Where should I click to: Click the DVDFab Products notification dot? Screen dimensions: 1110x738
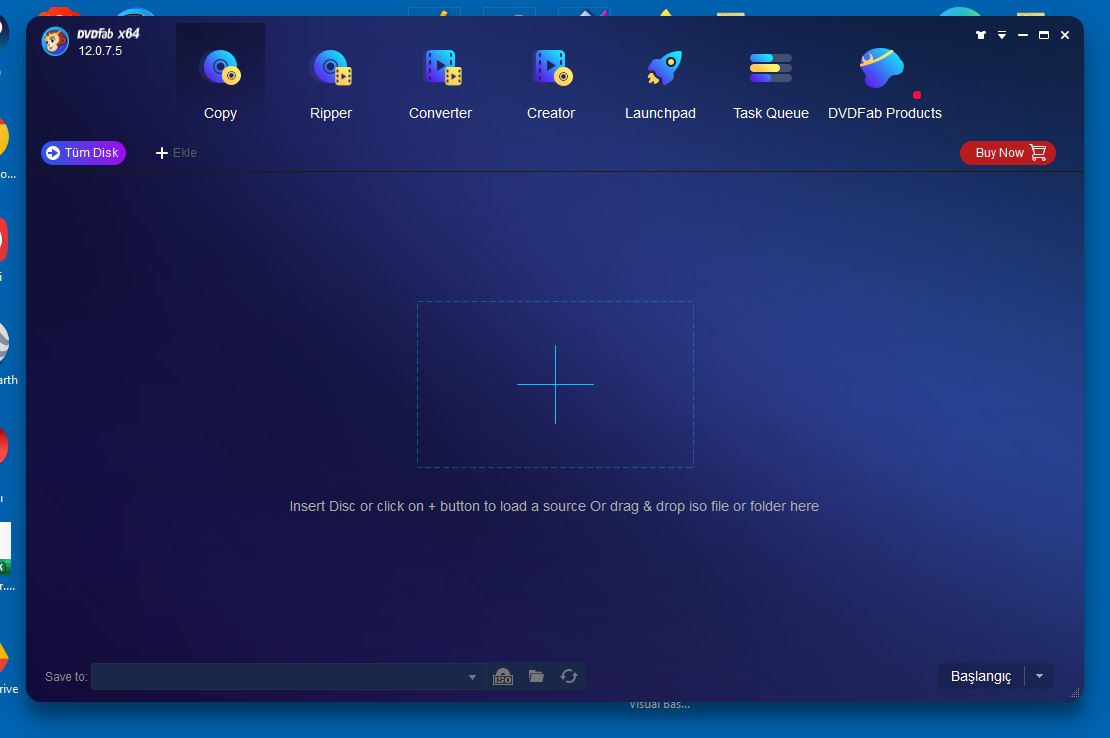pos(917,95)
